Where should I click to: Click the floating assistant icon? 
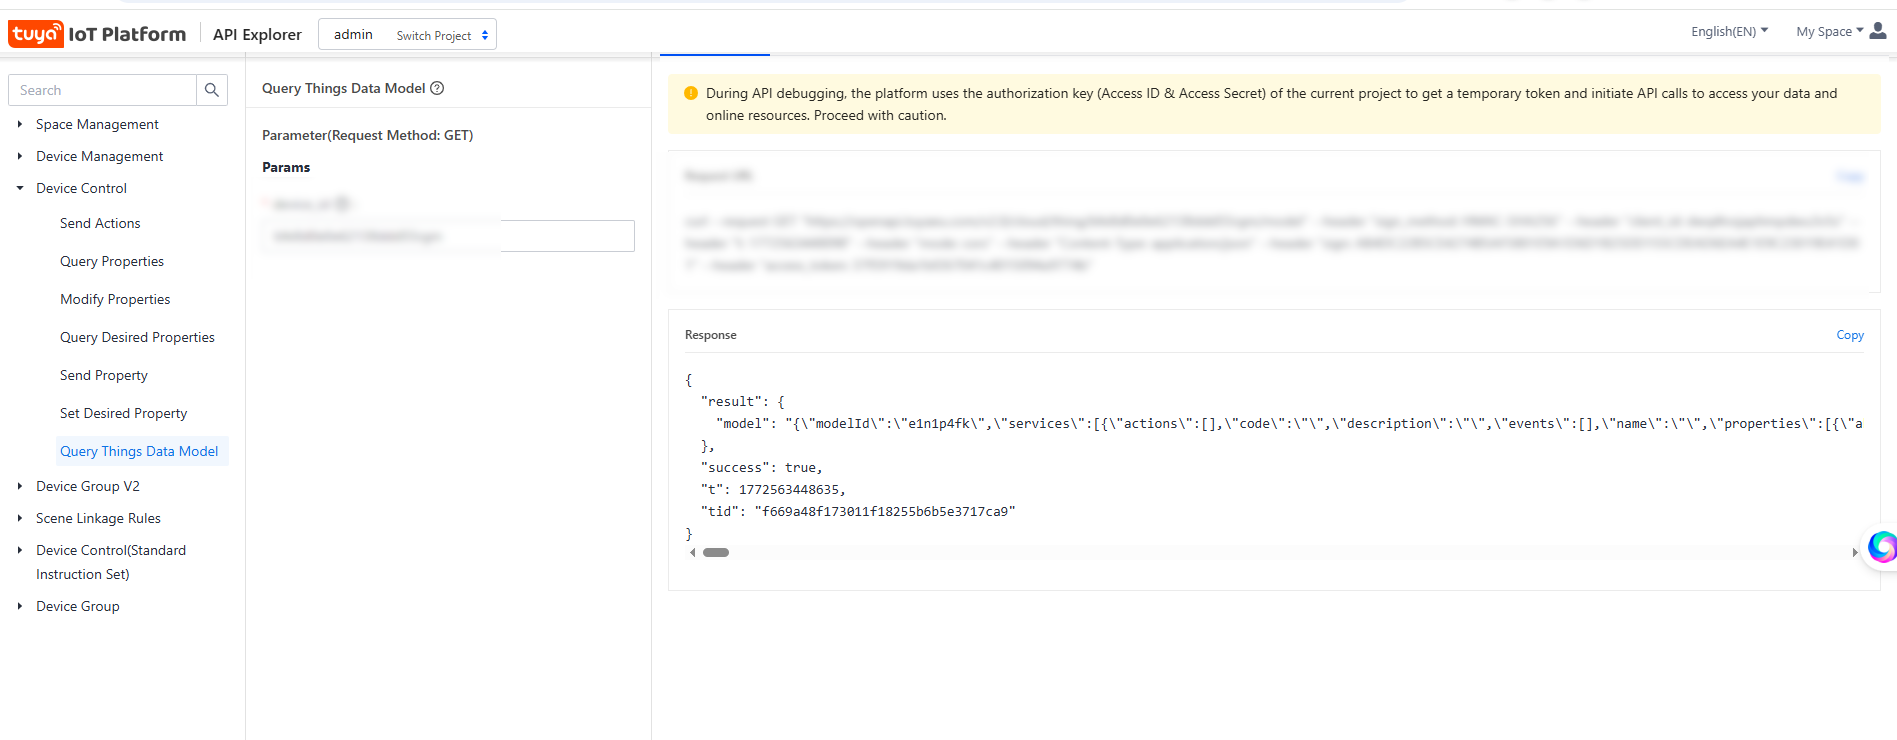1882,546
